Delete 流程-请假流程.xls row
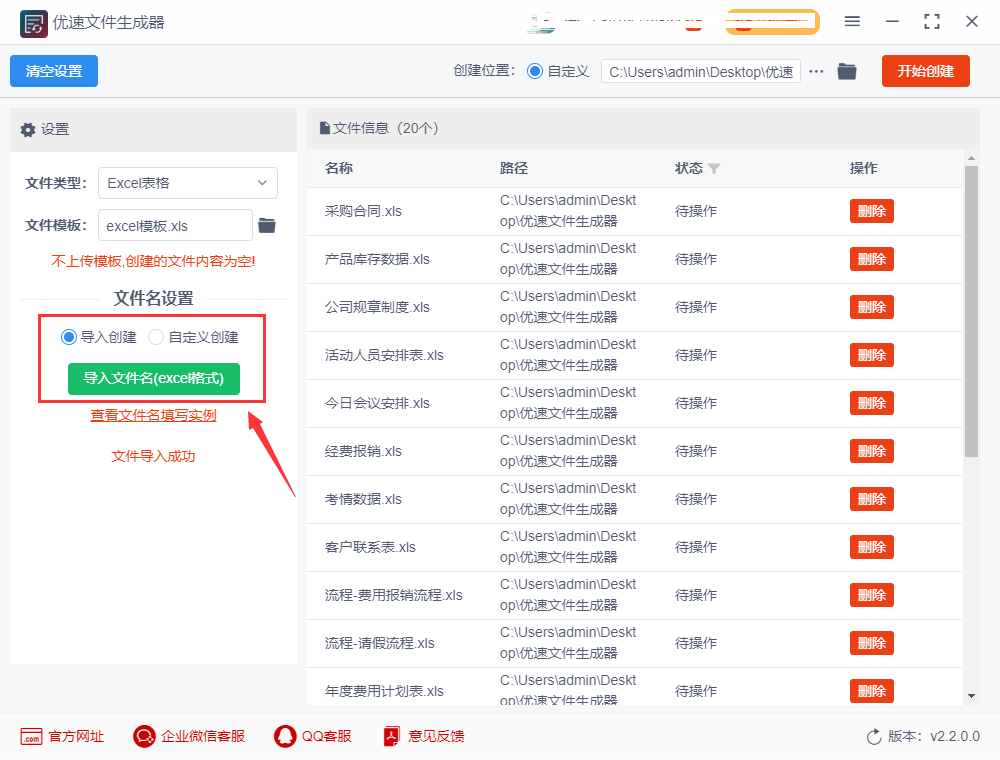Screen dimensions: 1000x760 (871, 643)
